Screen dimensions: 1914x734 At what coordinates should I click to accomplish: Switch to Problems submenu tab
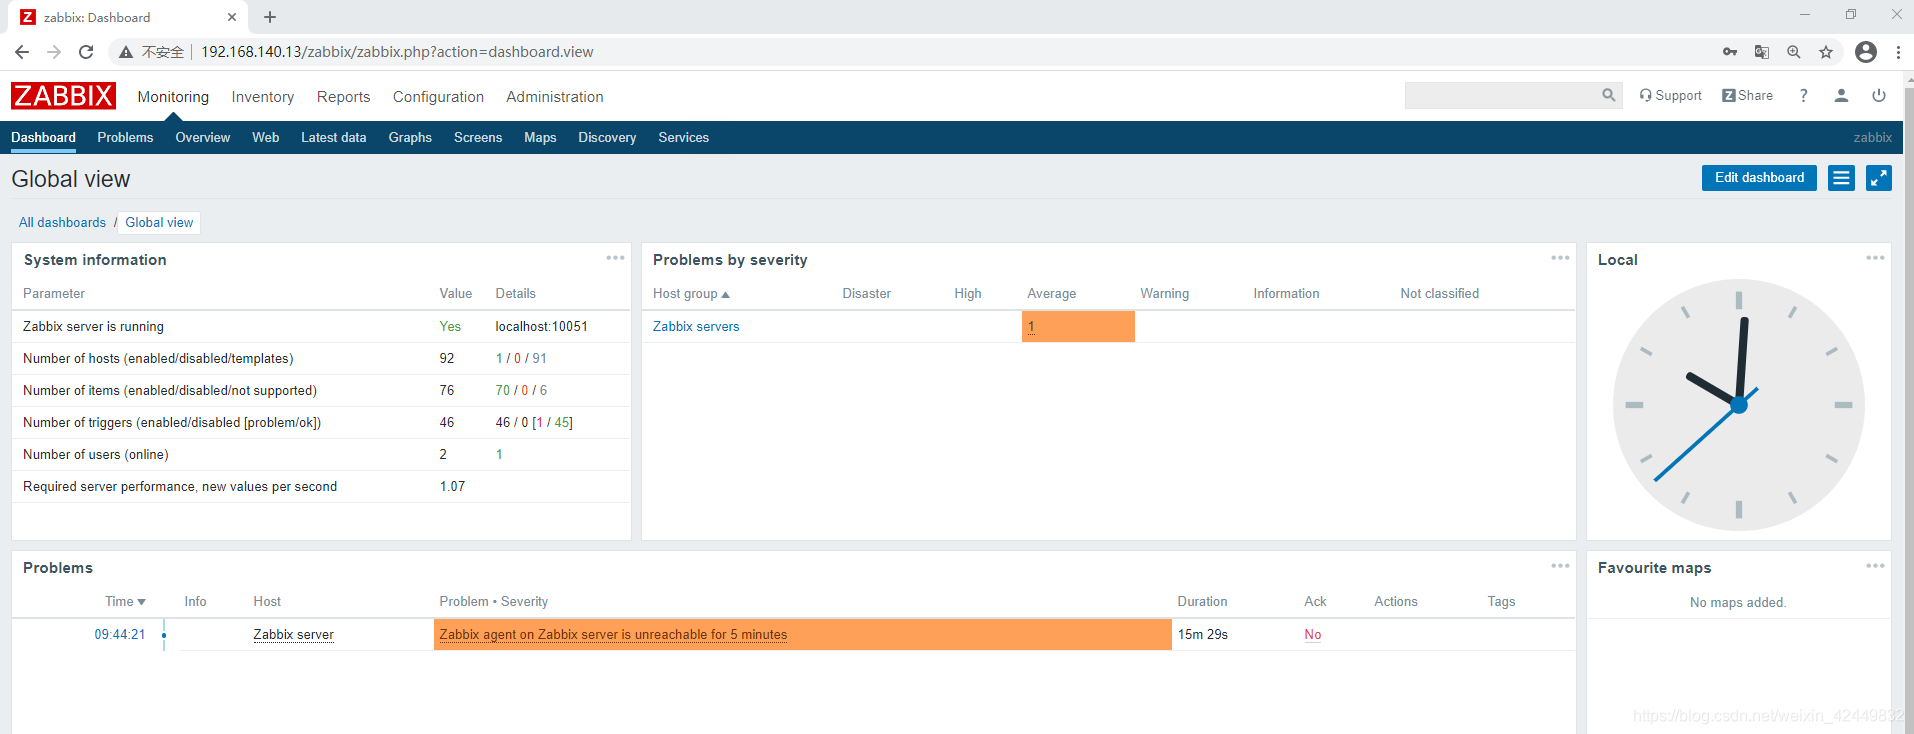click(125, 138)
